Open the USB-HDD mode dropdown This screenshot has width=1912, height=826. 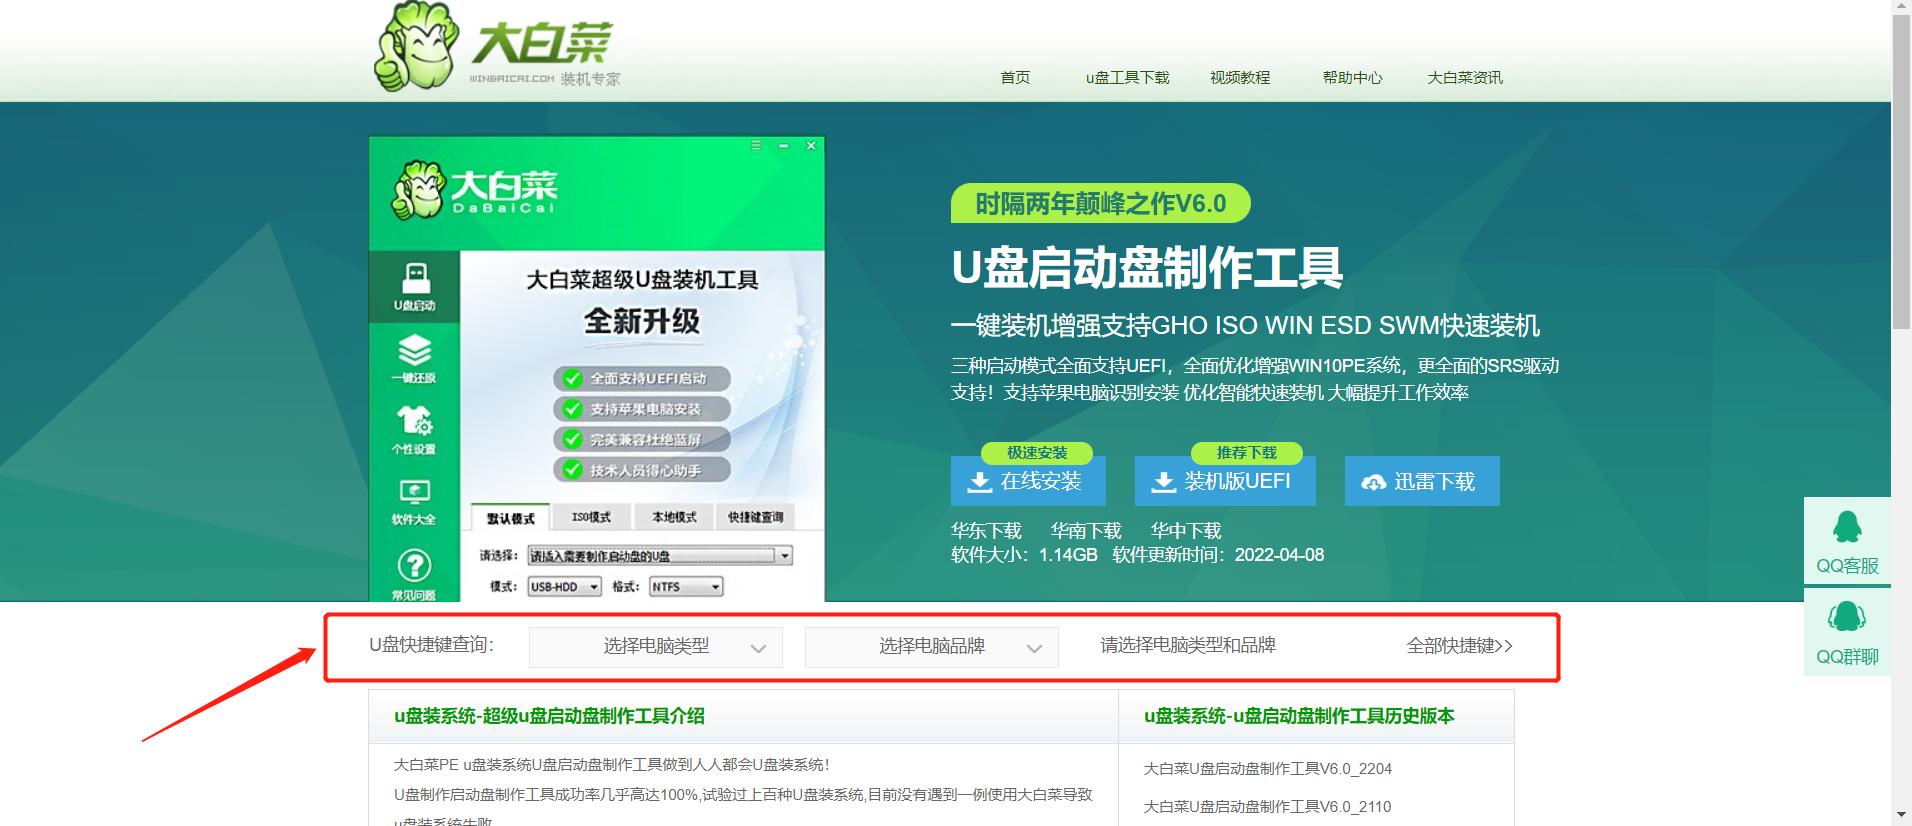(x=564, y=587)
